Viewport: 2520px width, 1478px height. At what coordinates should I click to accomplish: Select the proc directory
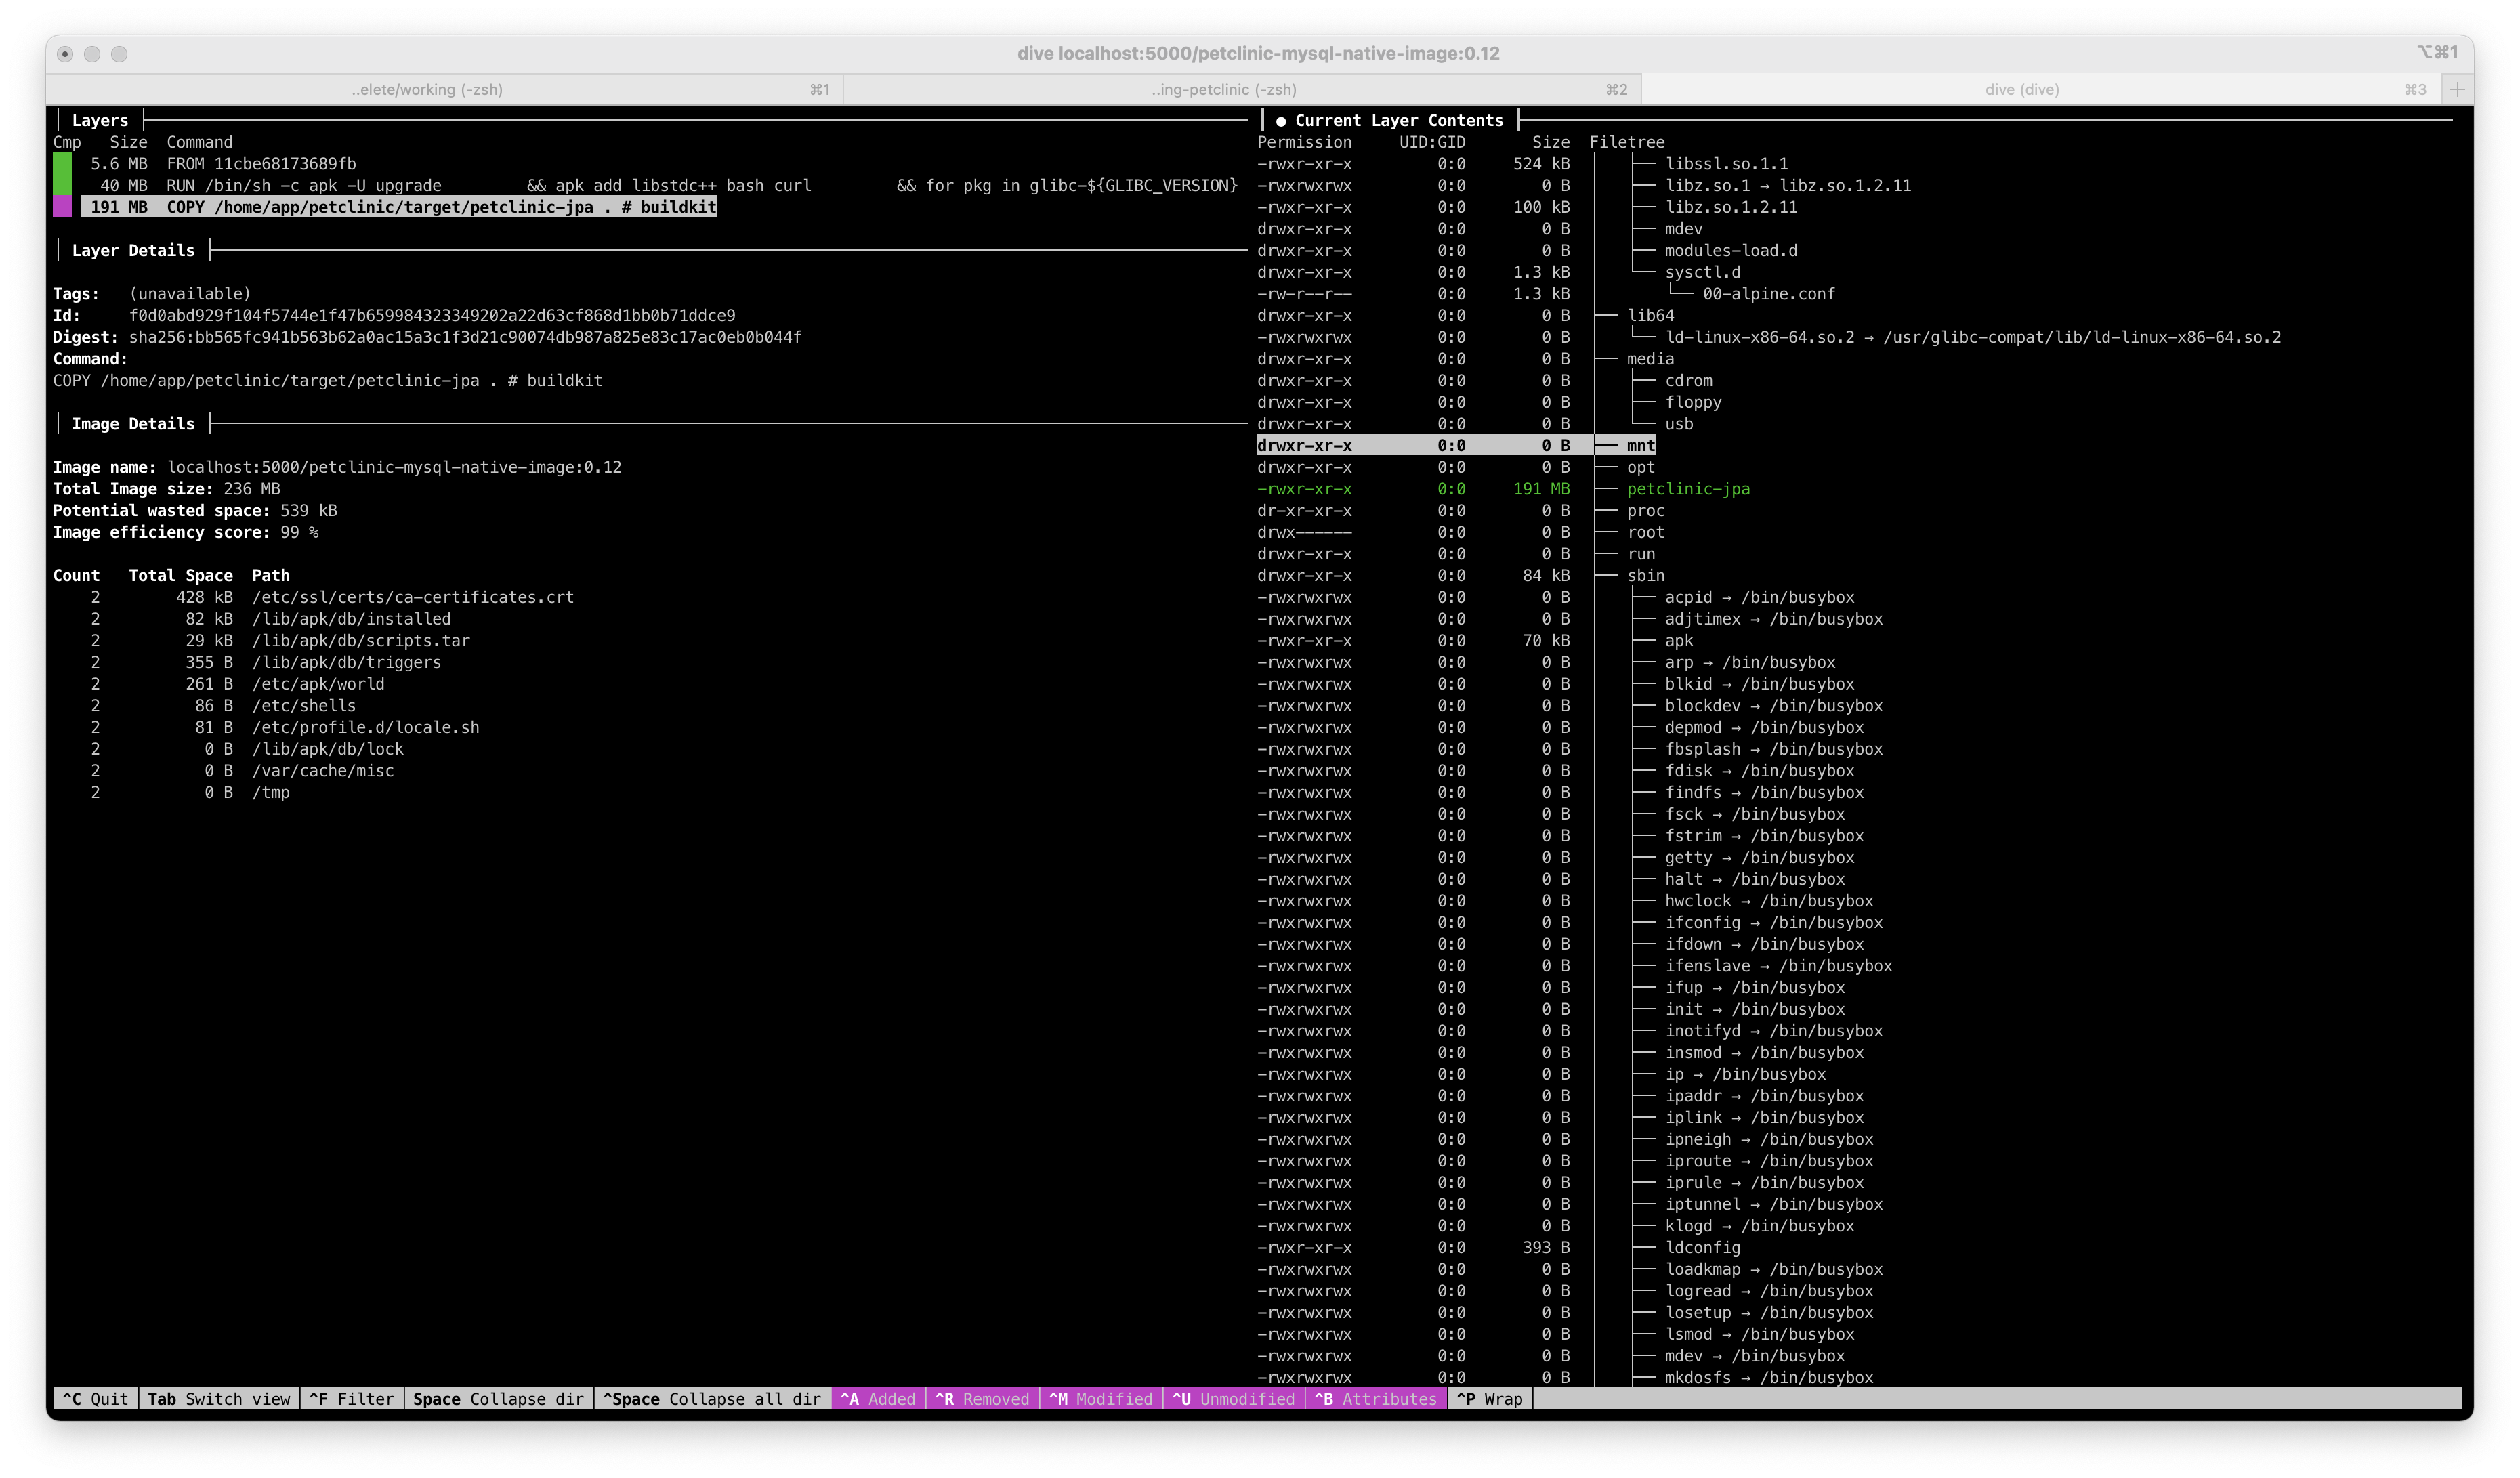(x=1645, y=510)
